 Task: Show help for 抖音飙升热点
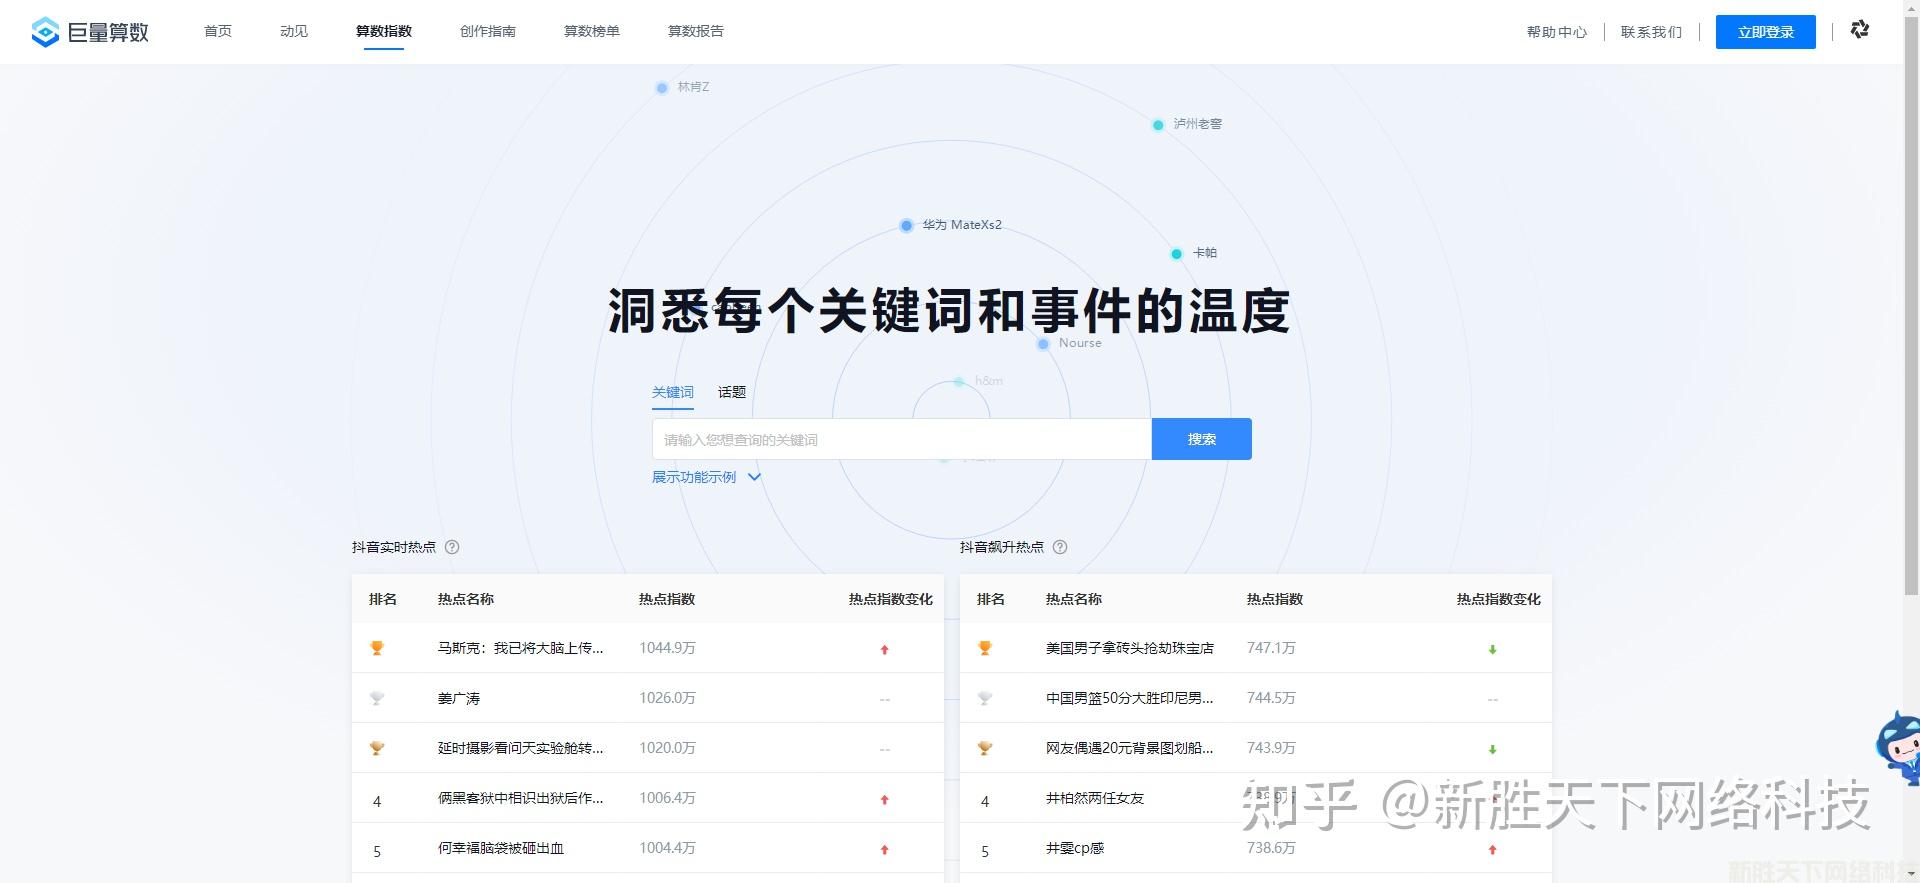pos(1060,547)
